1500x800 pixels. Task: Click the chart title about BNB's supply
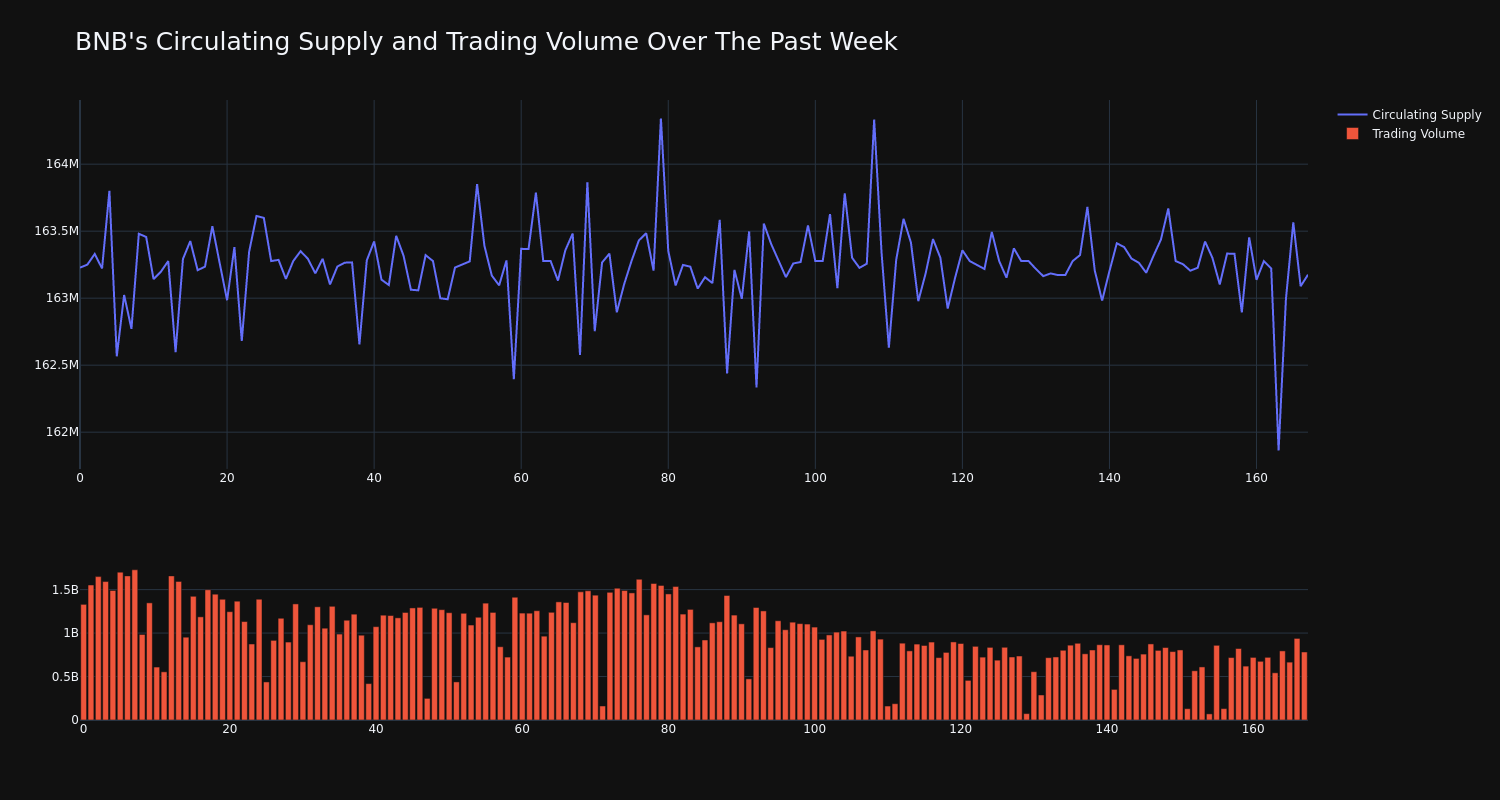coord(486,42)
